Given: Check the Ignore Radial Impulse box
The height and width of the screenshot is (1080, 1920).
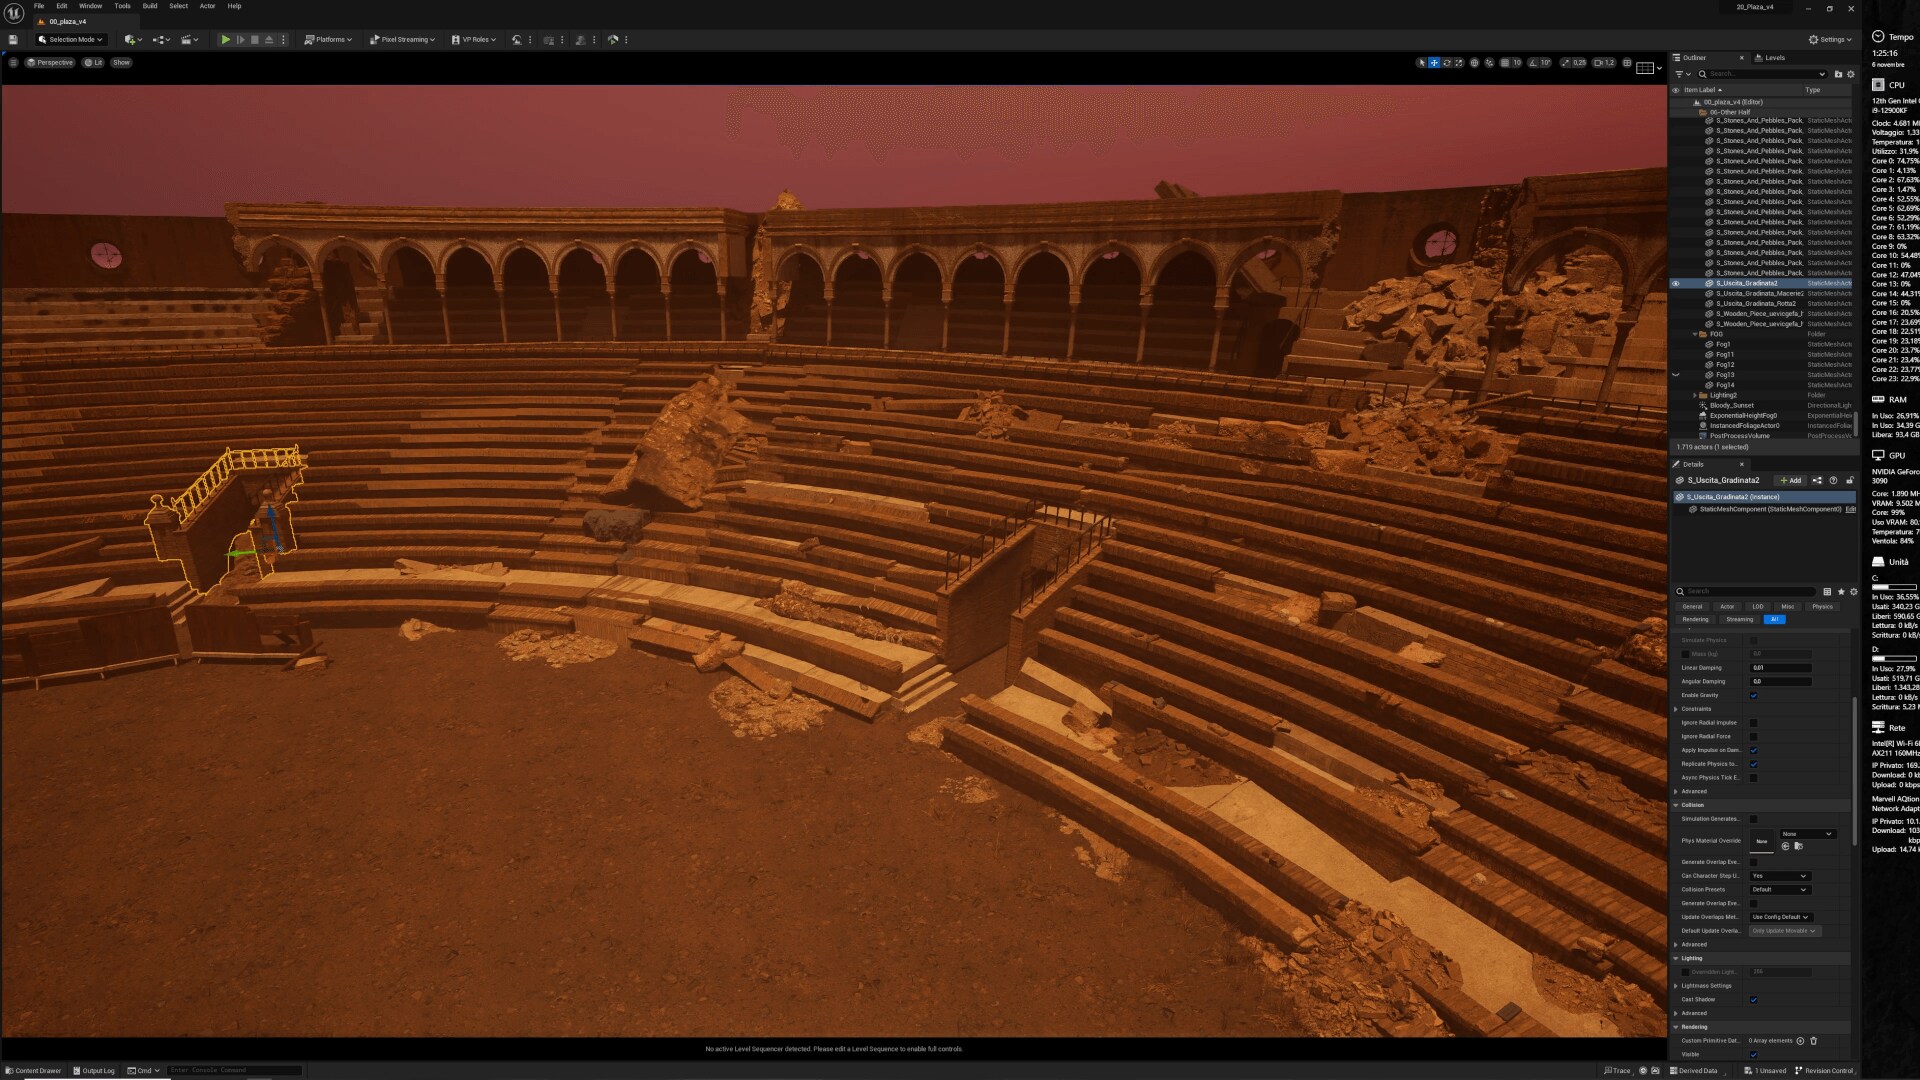Looking at the screenshot, I should tap(1753, 723).
